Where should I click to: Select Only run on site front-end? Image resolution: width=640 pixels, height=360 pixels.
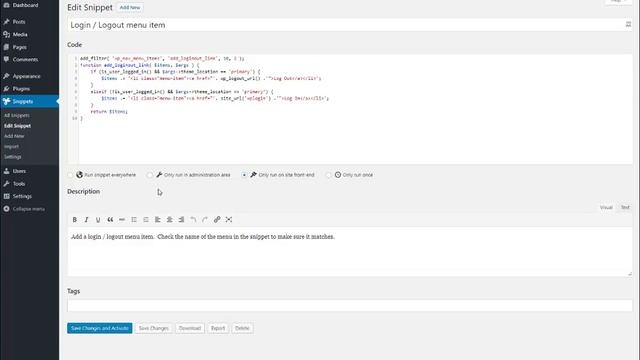click(244, 175)
